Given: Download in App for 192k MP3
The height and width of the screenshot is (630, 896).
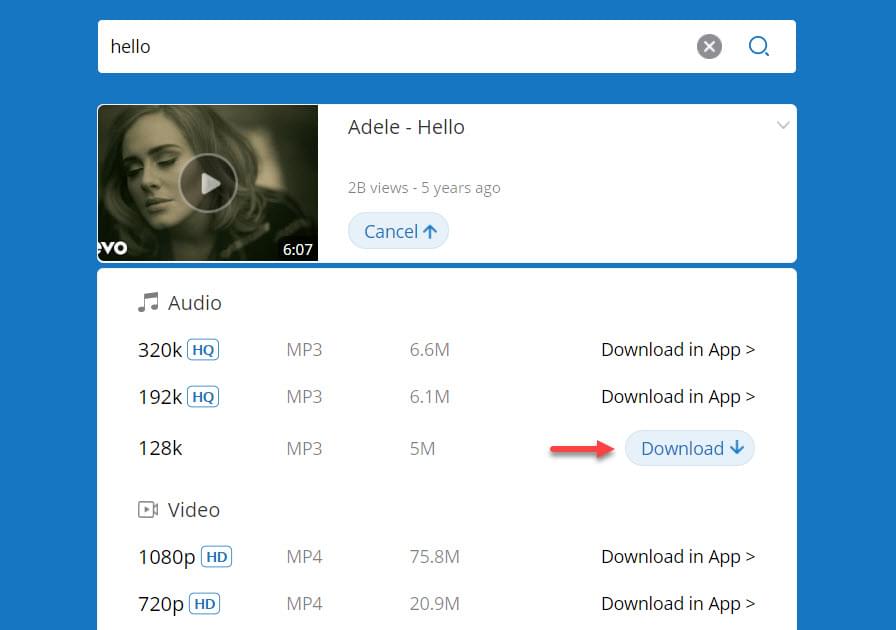Looking at the screenshot, I should pyautogui.click(x=678, y=396).
